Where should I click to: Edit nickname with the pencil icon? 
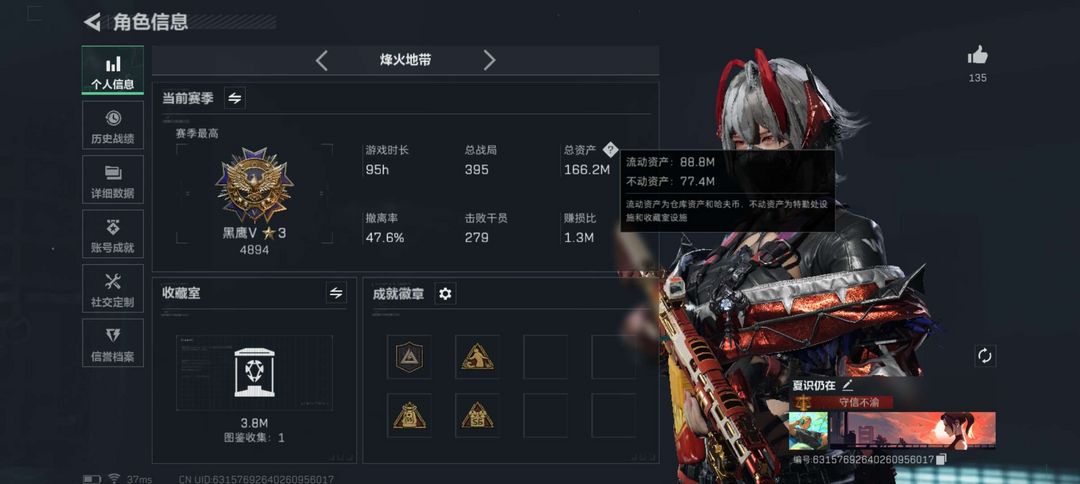click(x=847, y=386)
